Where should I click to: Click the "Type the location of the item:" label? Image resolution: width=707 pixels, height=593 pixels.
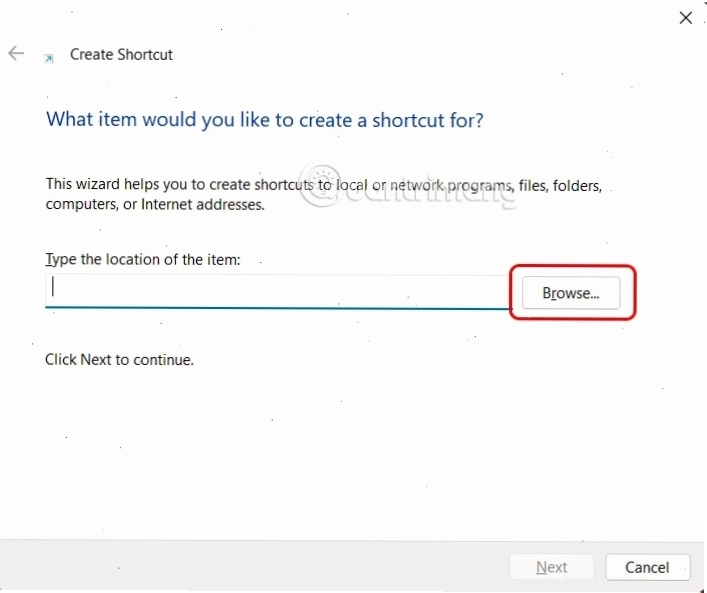coord(142,259)
